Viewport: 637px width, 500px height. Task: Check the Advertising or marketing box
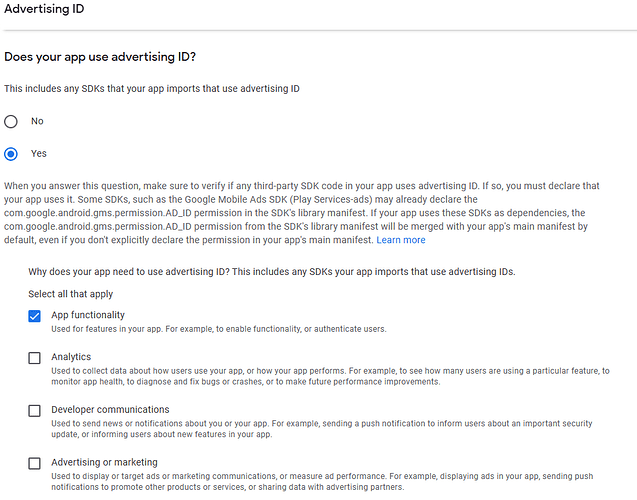coord(35,463)
